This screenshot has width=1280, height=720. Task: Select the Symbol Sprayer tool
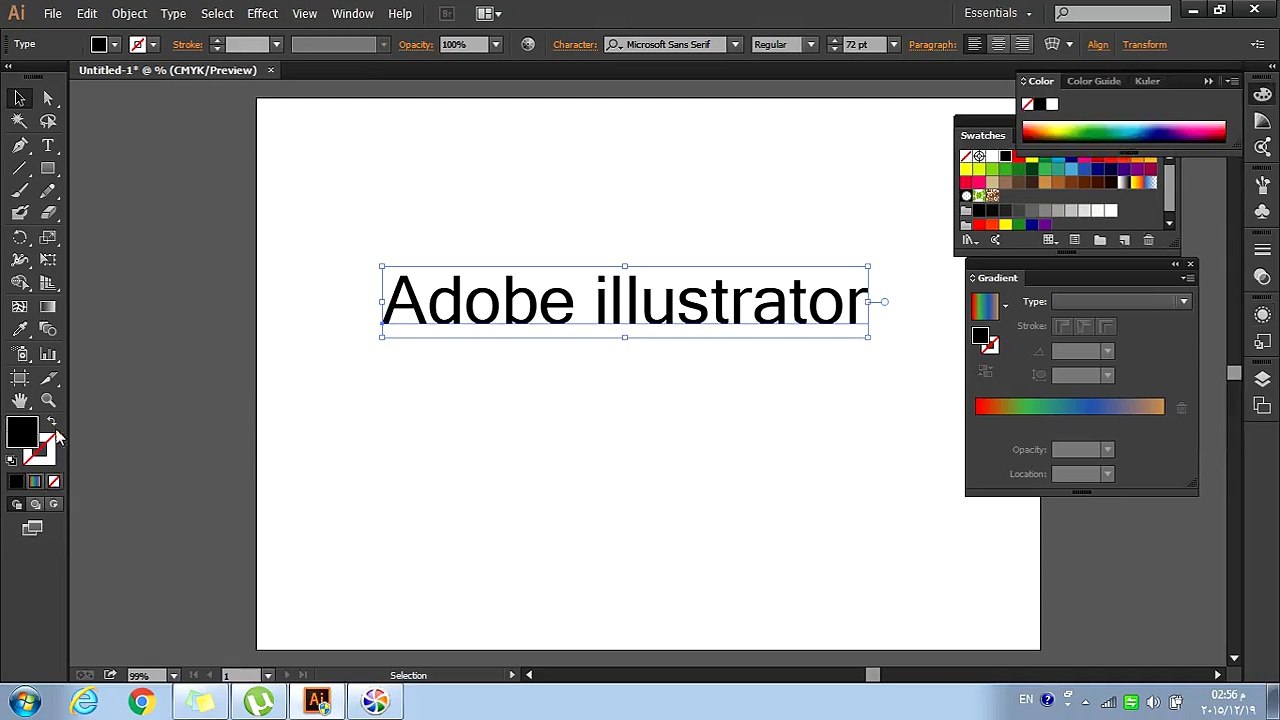(x=19, y=354)
